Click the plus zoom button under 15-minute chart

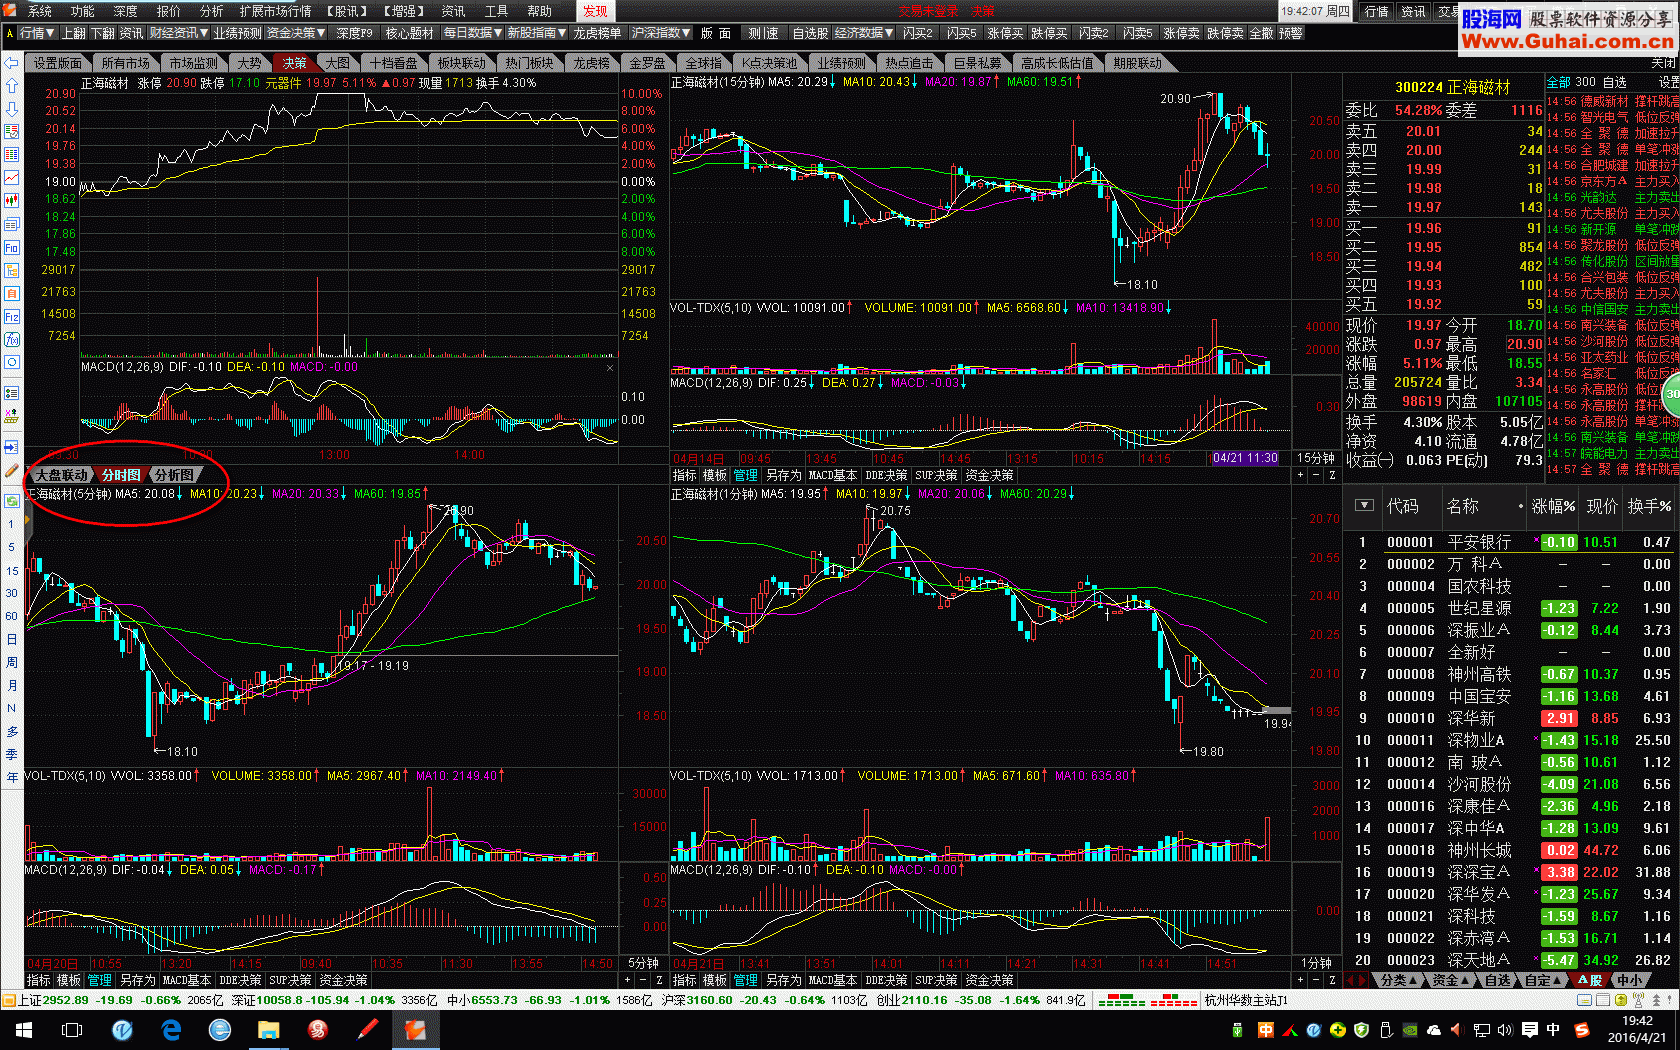coord(1301,475)
